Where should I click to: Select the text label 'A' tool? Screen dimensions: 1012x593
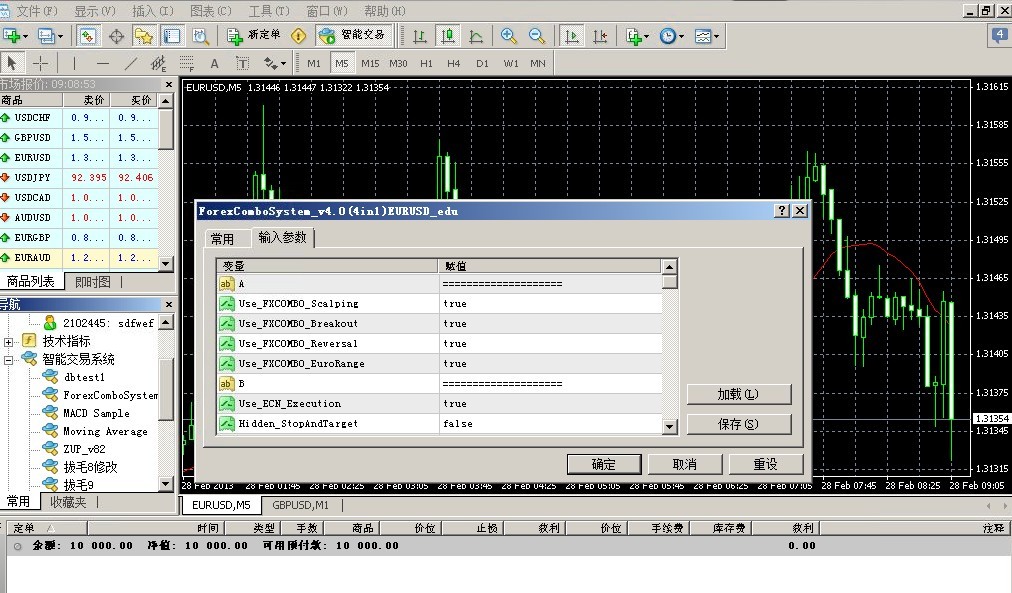(x=214, y=63)
